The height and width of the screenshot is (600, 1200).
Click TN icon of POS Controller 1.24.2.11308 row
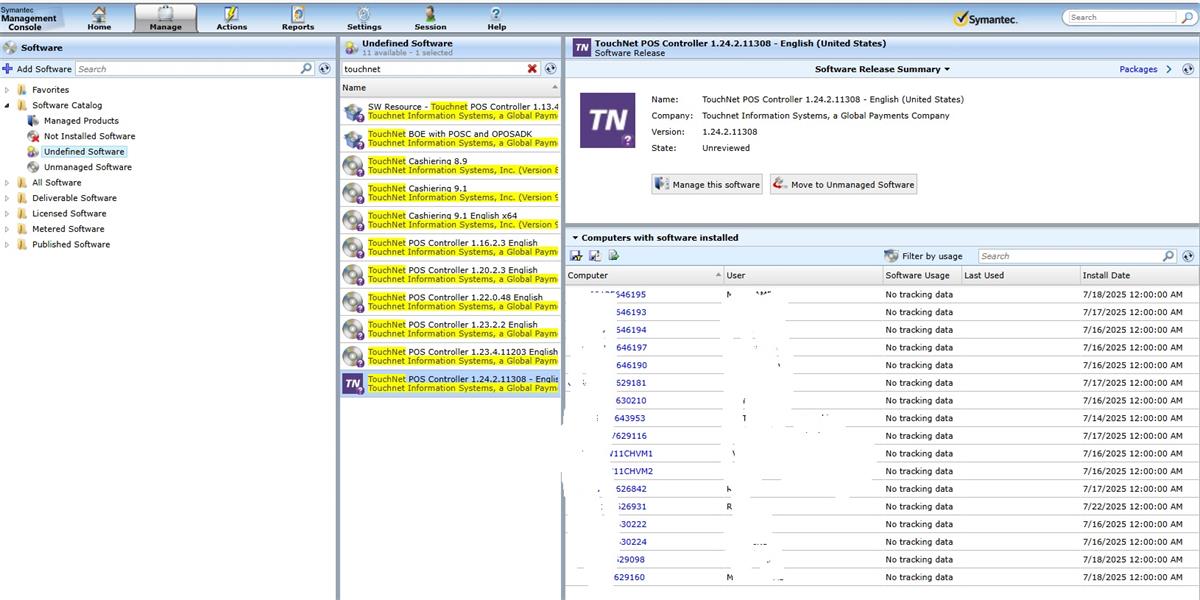point(353,383)
